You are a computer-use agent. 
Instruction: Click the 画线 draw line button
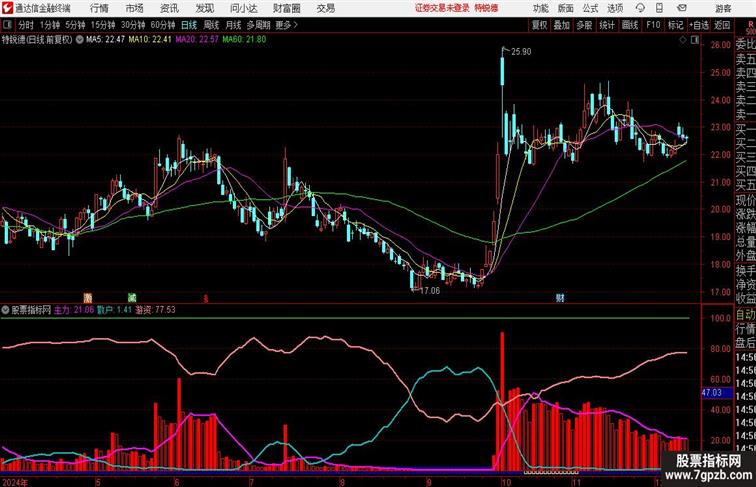pos(630,25)
